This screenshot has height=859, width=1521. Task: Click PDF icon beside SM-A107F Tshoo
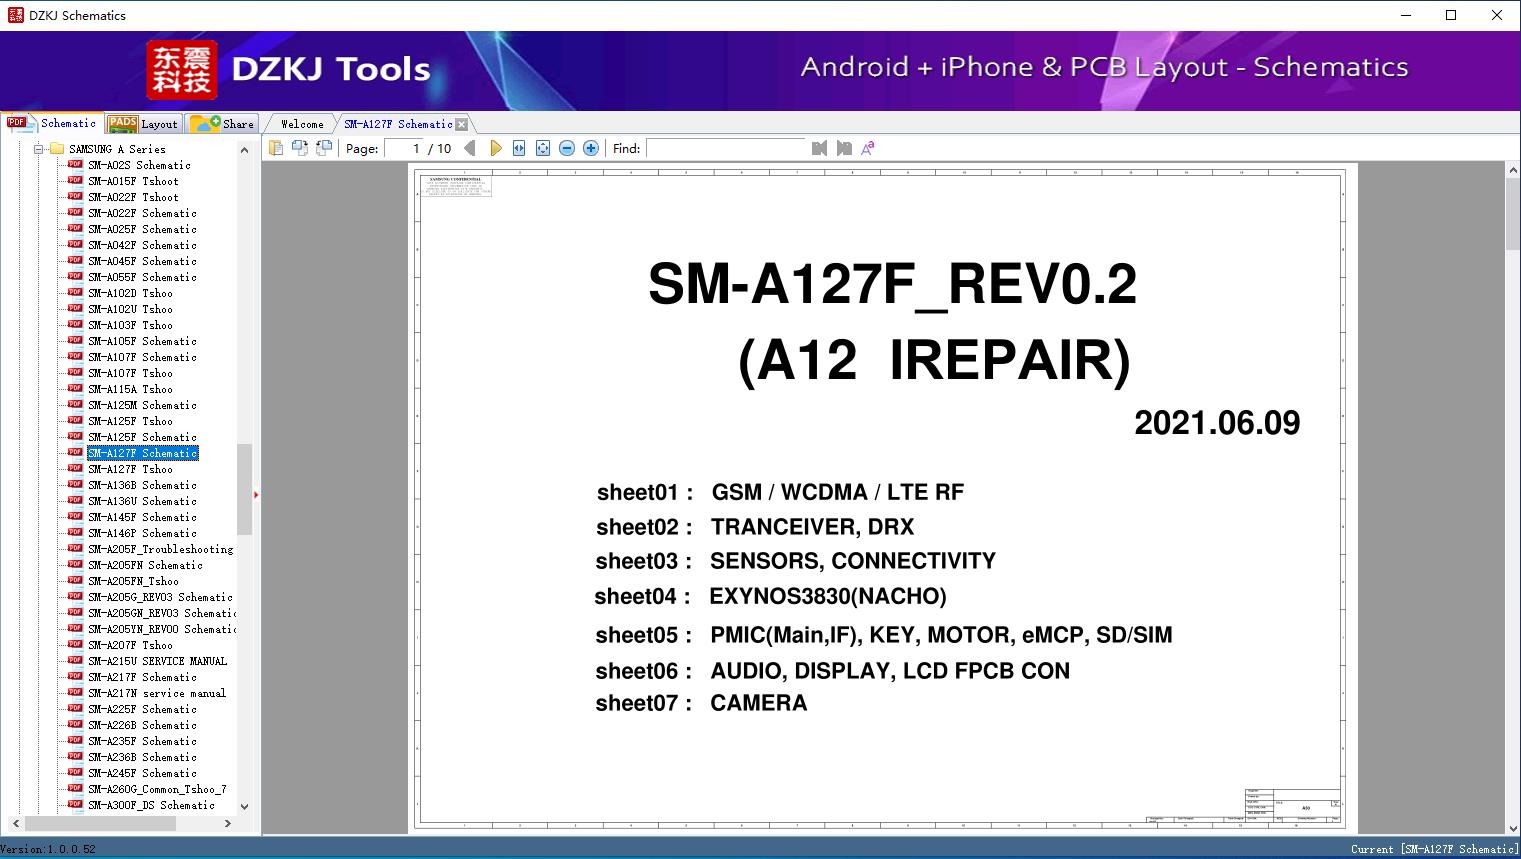75,373
